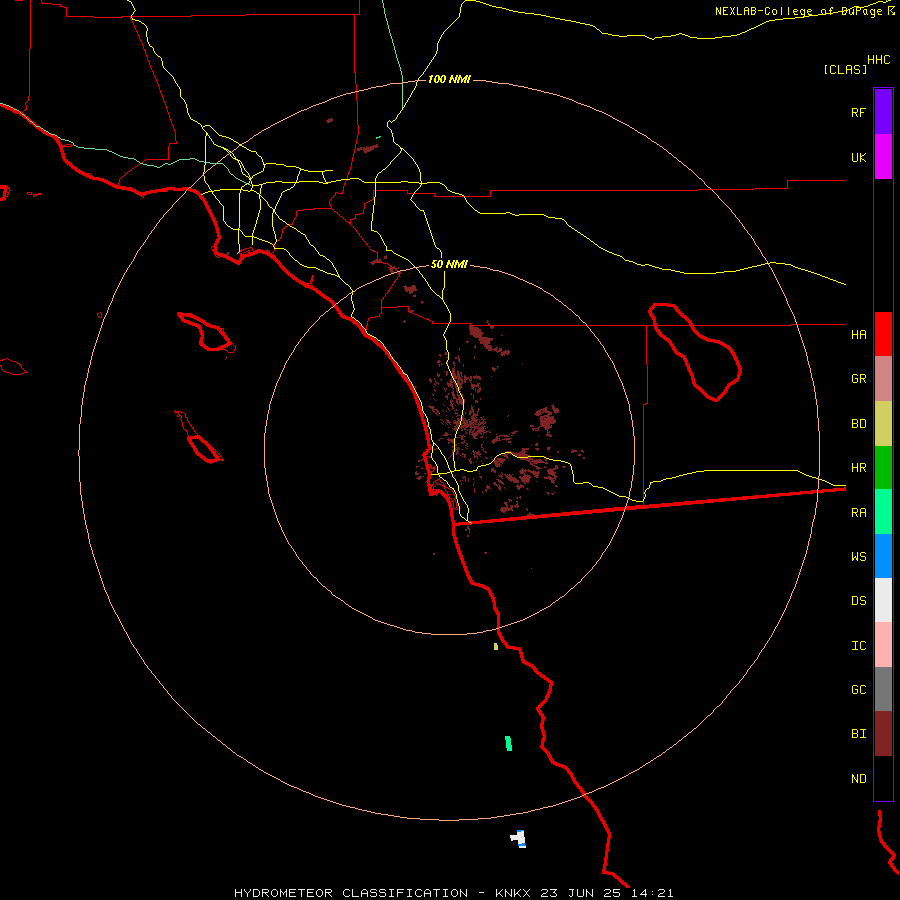The height and width of the screenshot is (900, 900).
Task: Click the RF legend label
Action: coord(858,112)
